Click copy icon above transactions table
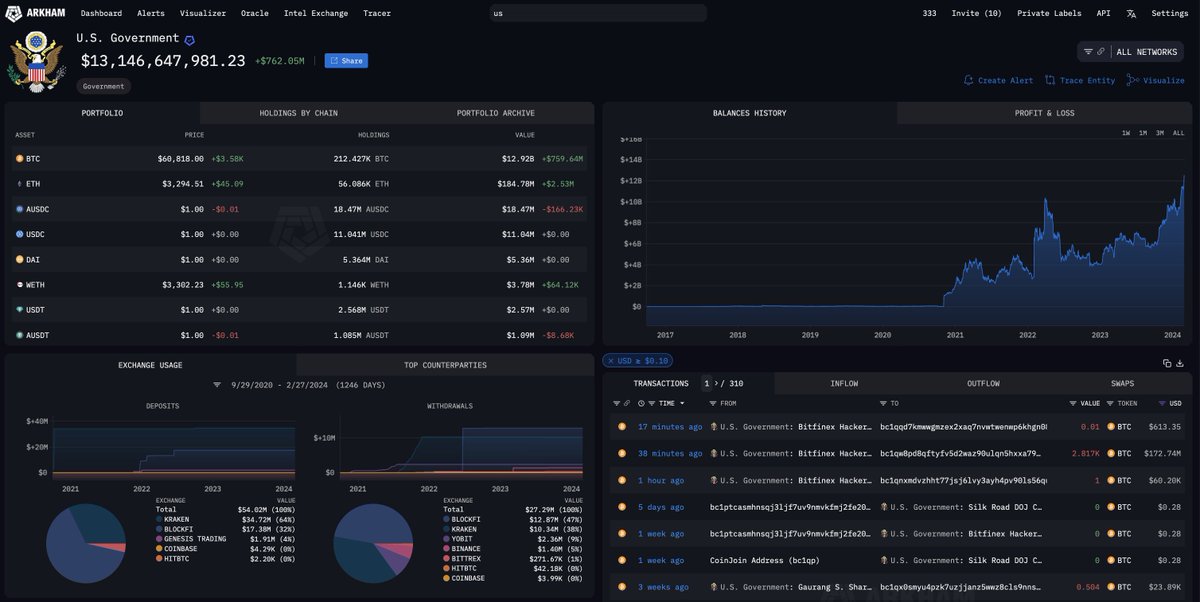The height and width of the screenshot is (602, 1200). coord(1167,363)
